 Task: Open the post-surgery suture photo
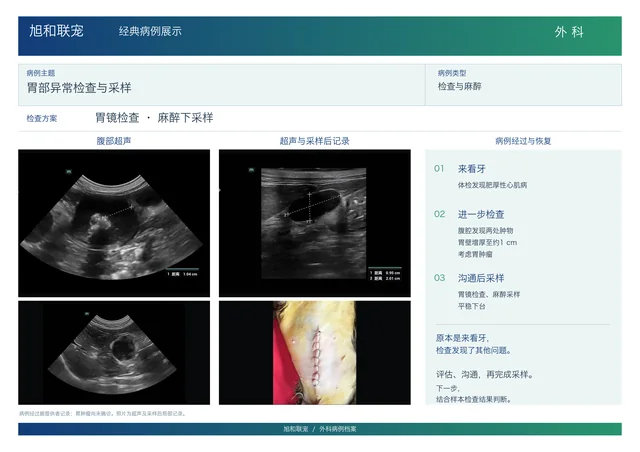[x=315, y=353]
